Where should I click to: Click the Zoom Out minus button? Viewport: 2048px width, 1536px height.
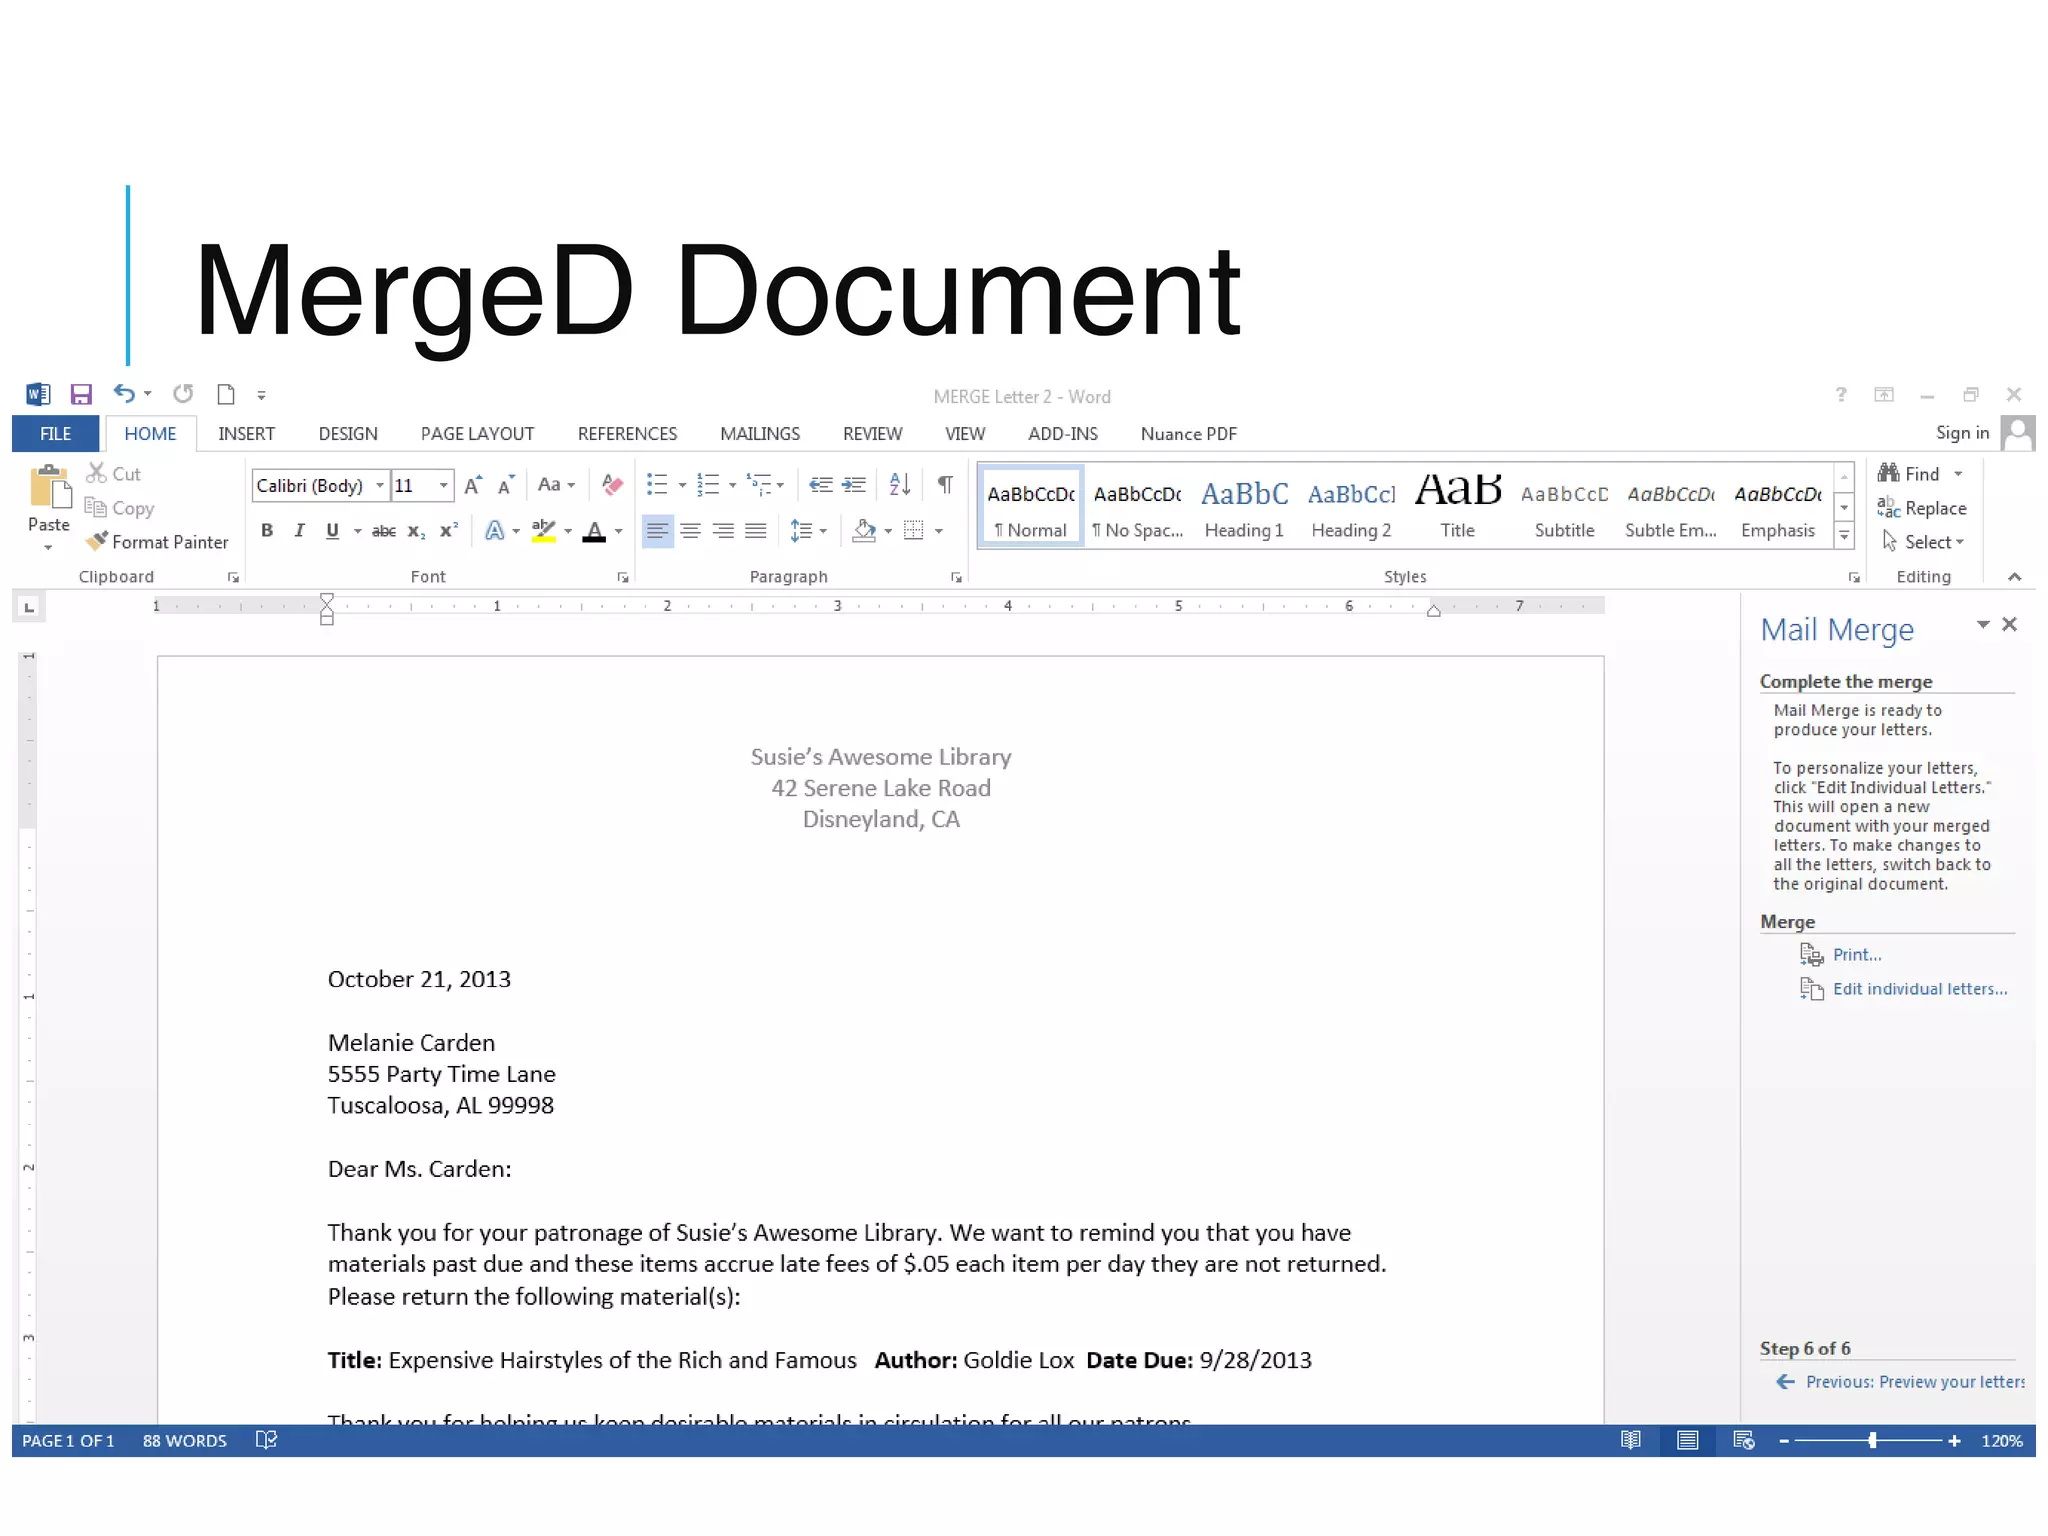point(1784,1441)
